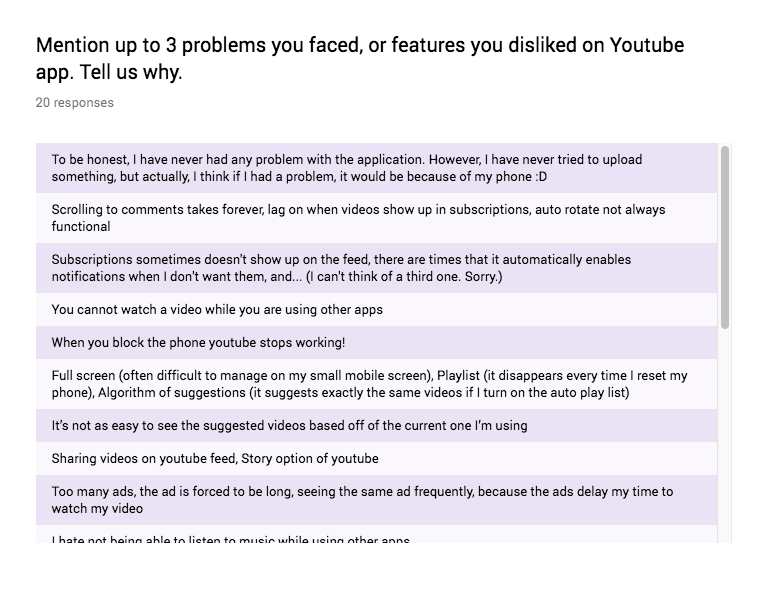Select the 'To be honest' response row

376,168
